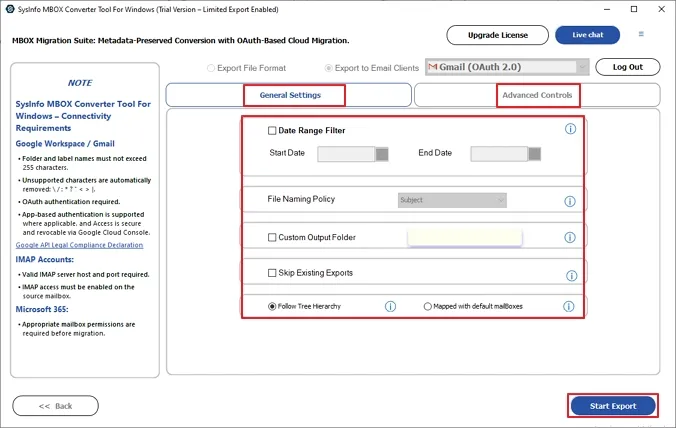Click the Custom Output Folder path field

pos(464,238)
